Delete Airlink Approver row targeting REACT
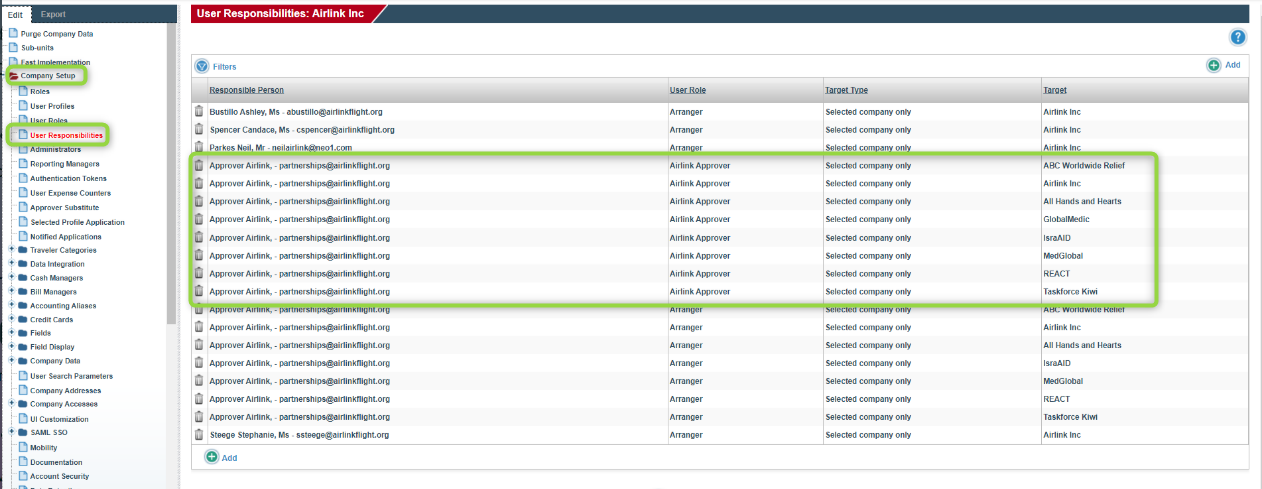This screenshot has height=489, width=1262. [199, 274]
